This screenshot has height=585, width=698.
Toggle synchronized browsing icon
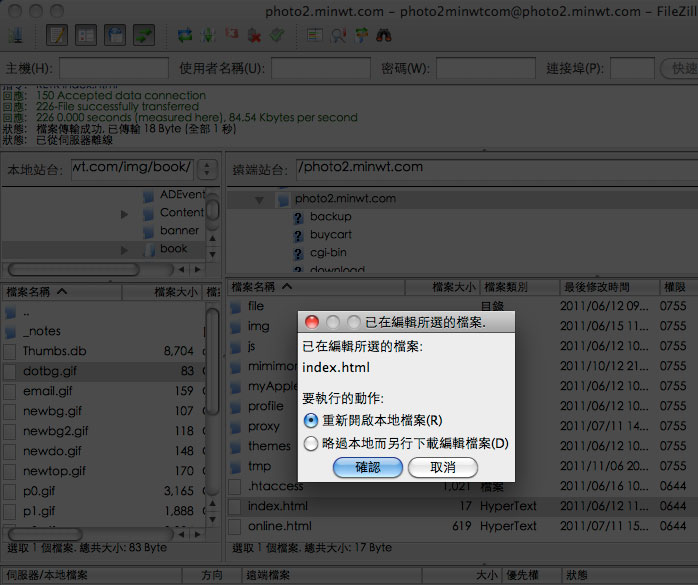click(x=361, y=35)
